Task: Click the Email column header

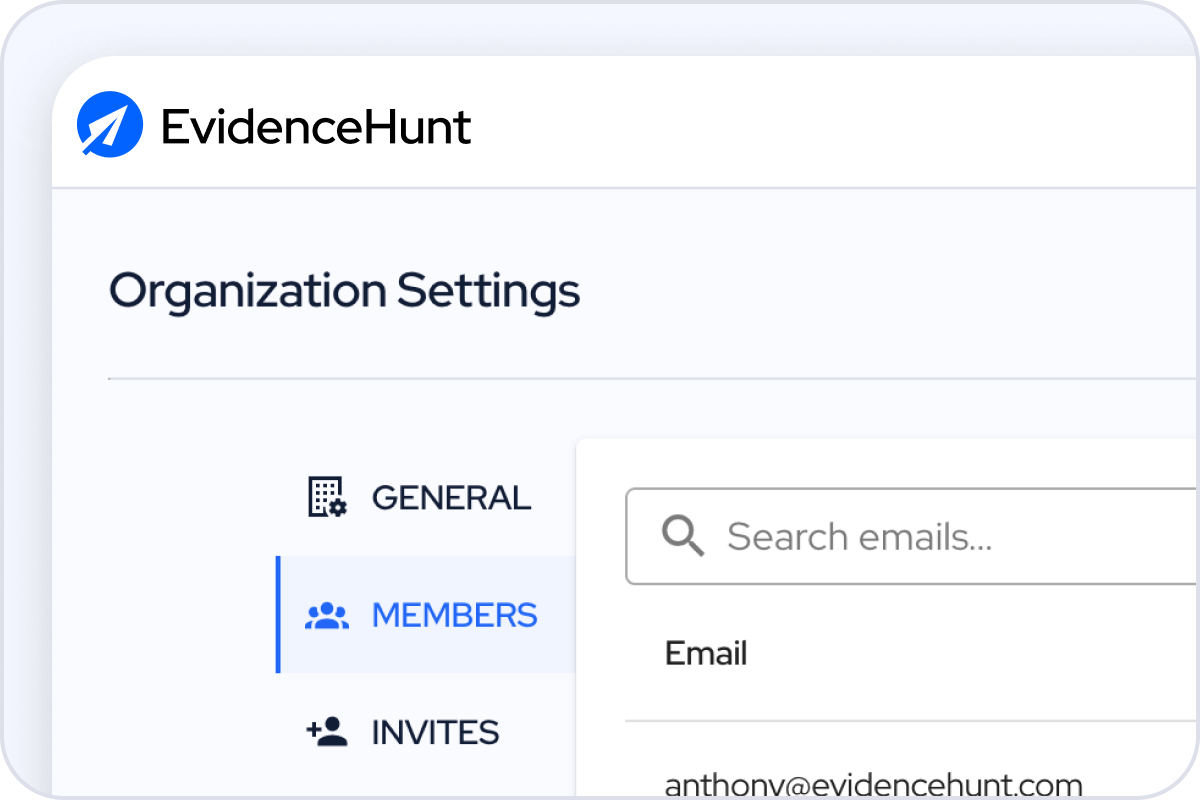Action: (x=706, y=653)
